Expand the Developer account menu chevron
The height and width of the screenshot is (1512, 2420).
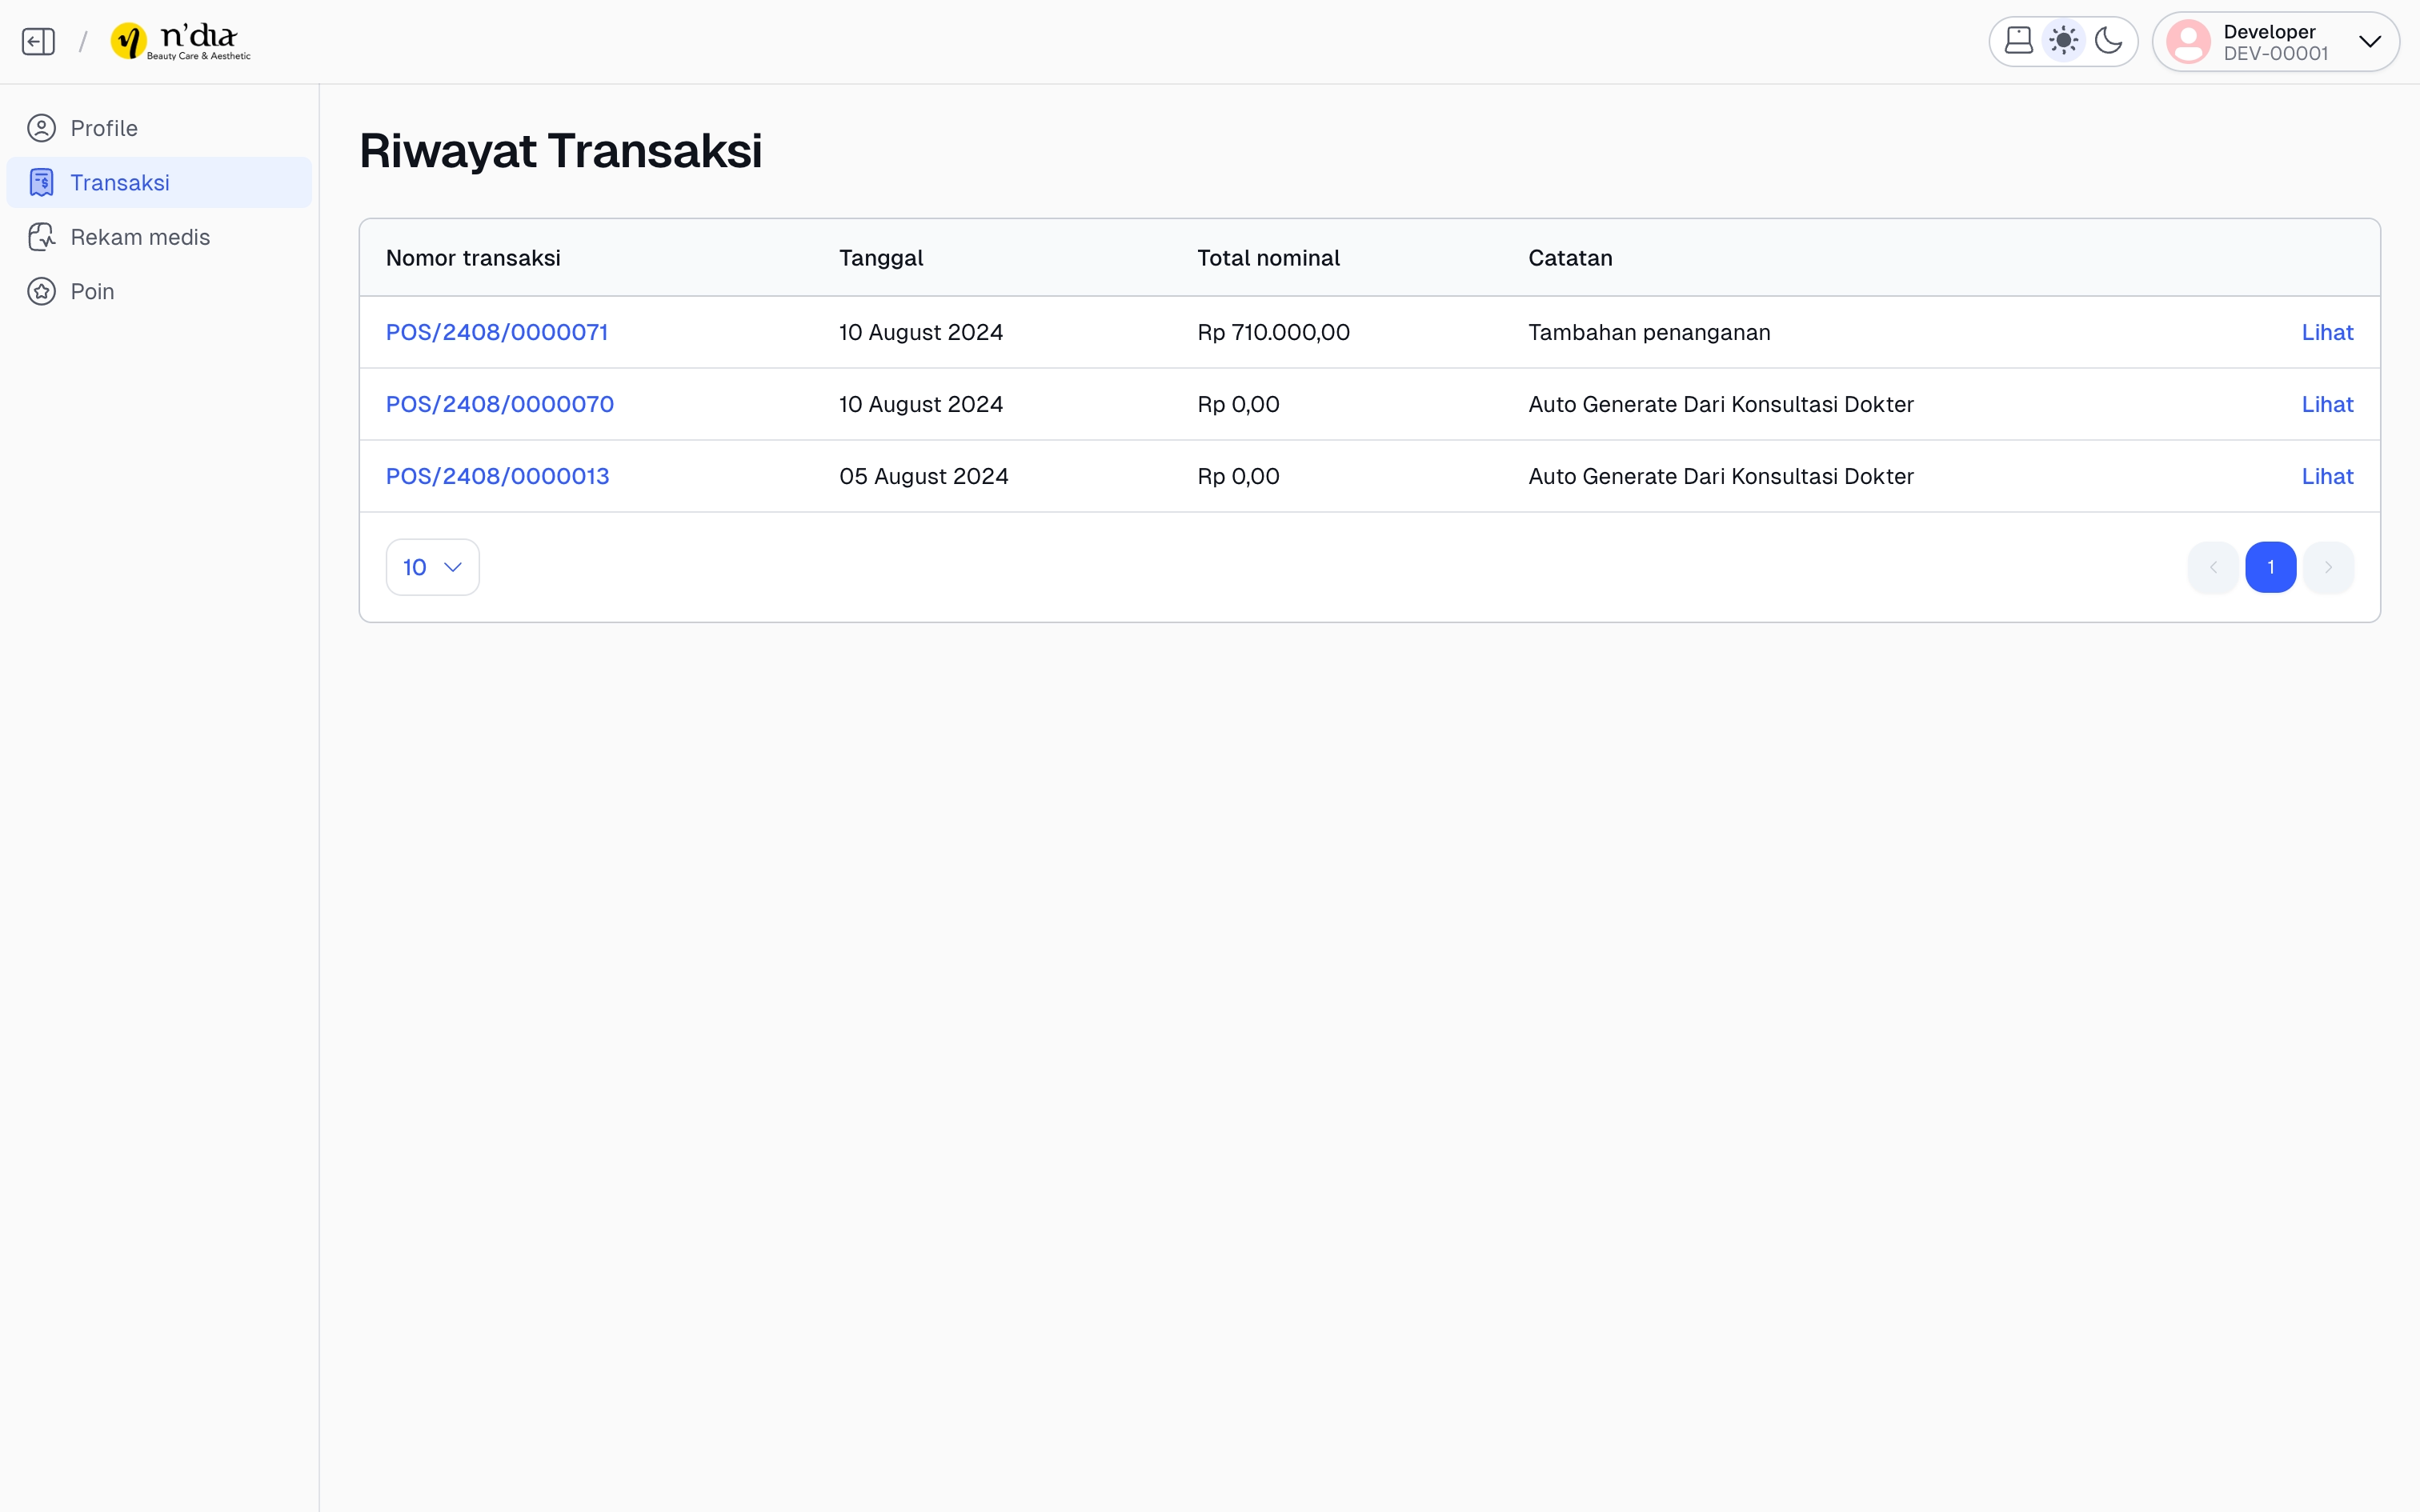click(2370, 42)
